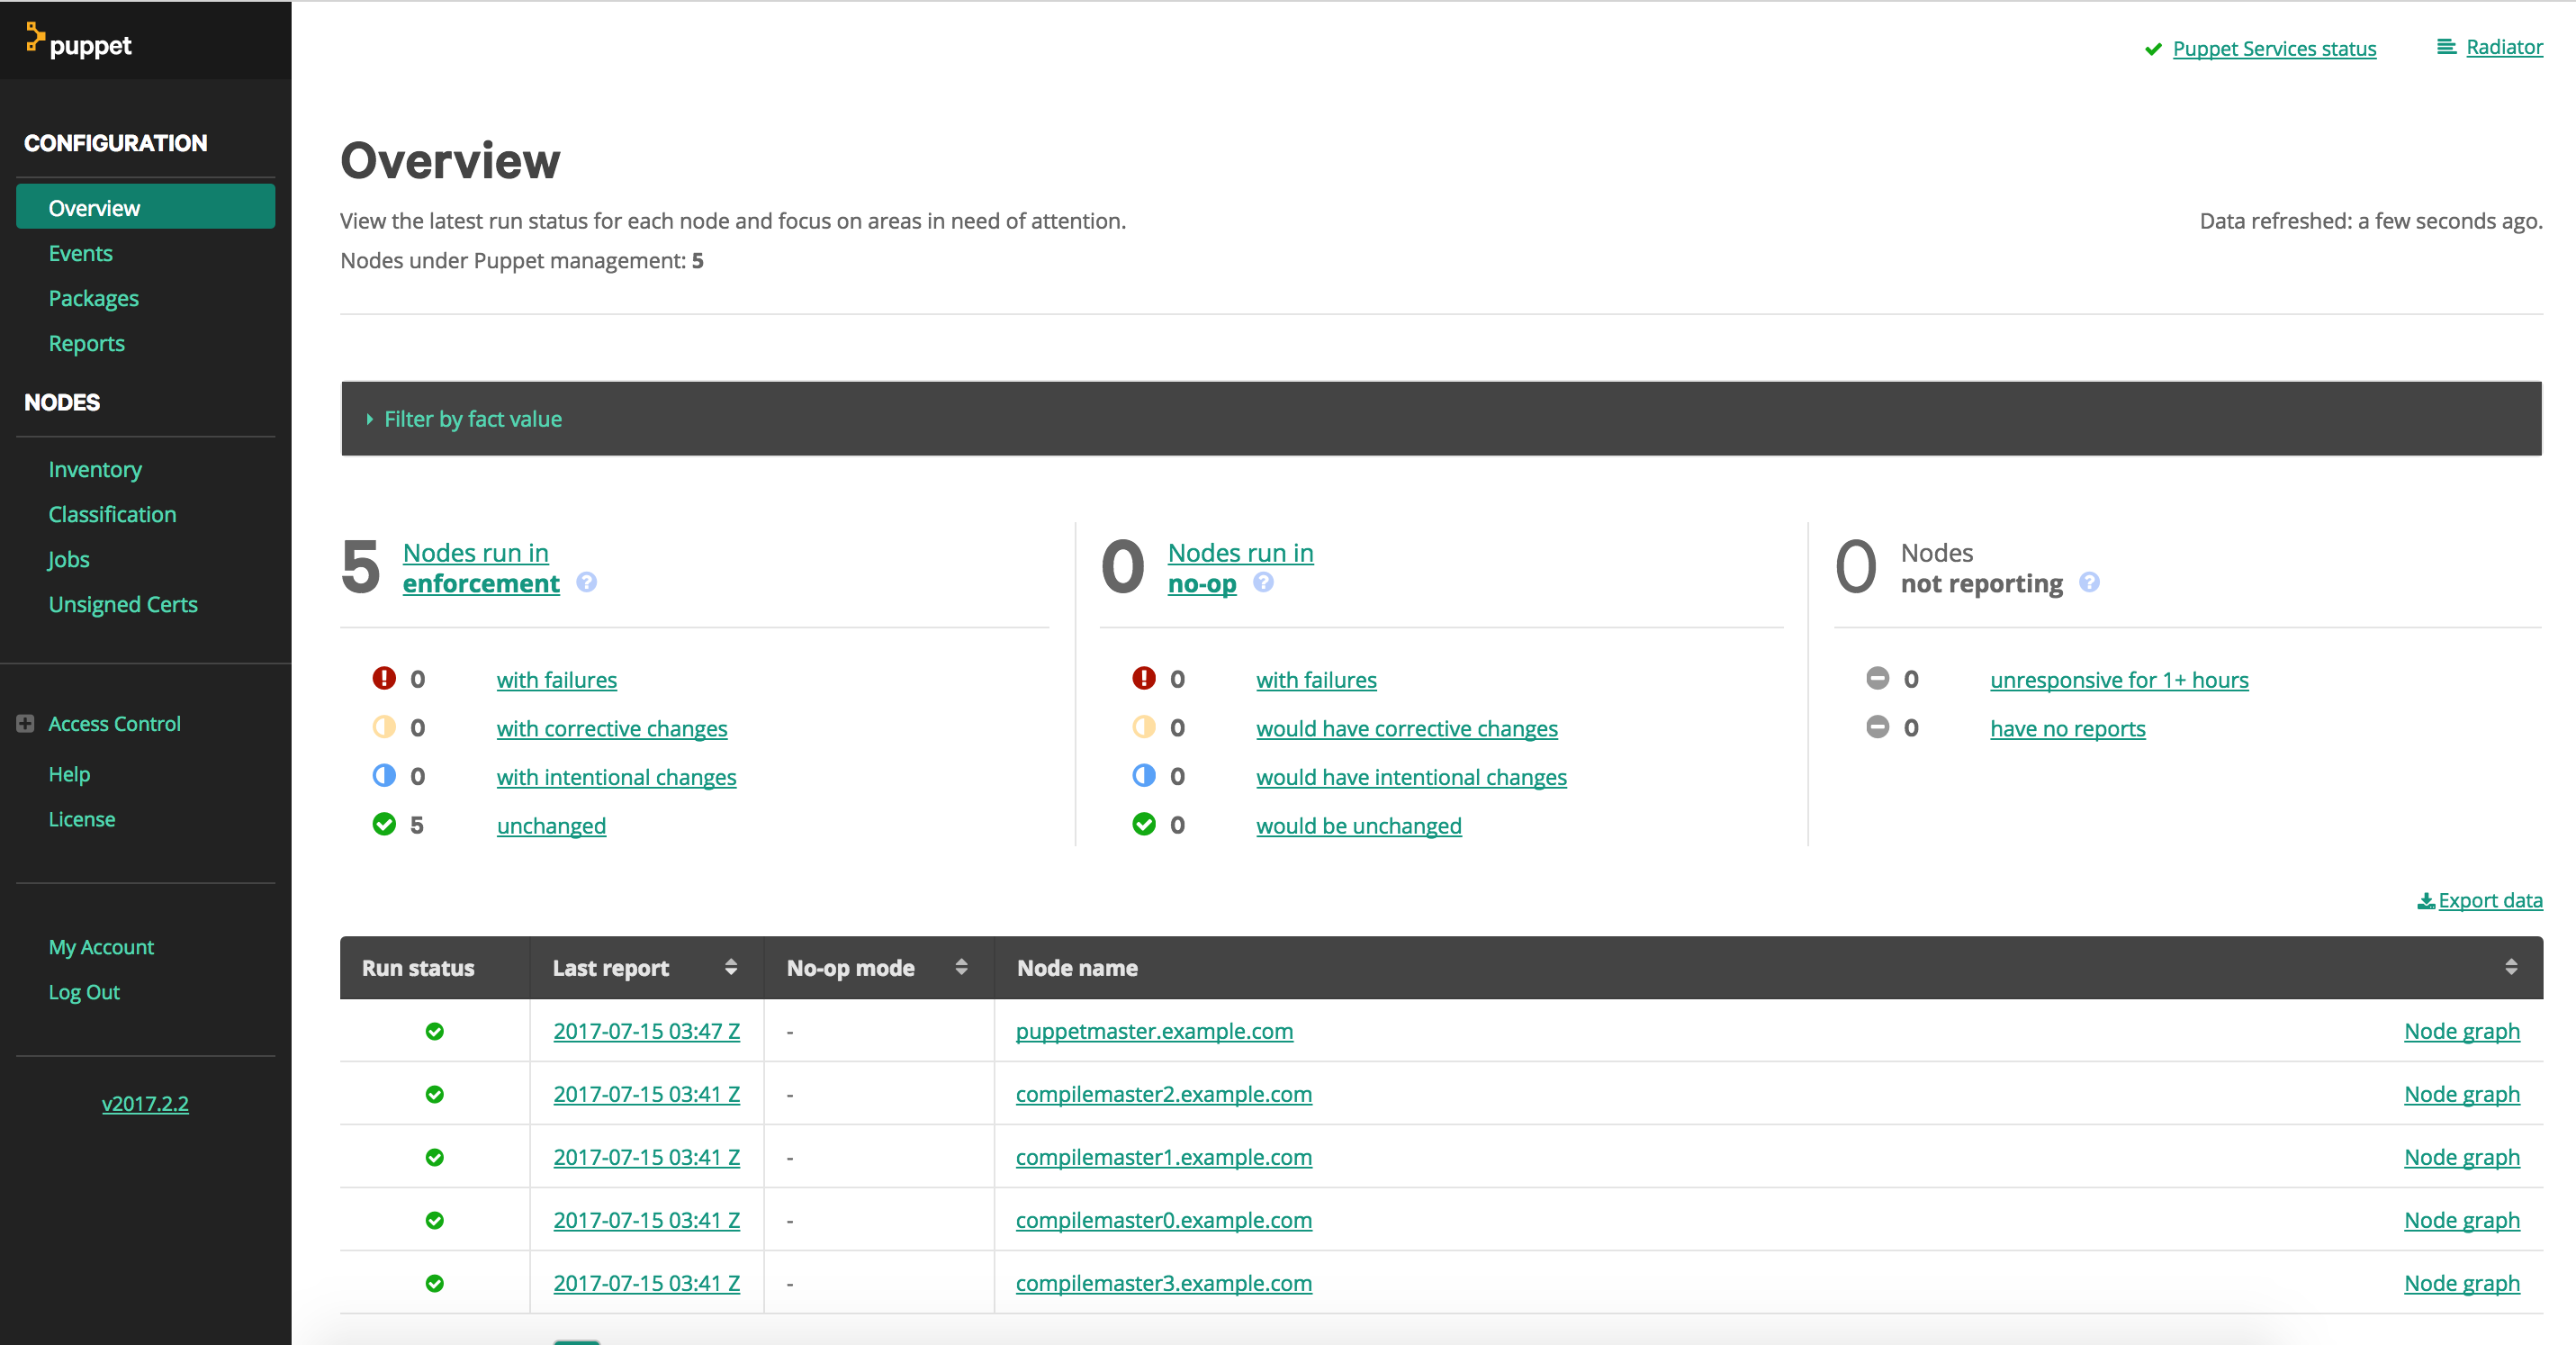Click the Export data download icon

(2425, 901)
